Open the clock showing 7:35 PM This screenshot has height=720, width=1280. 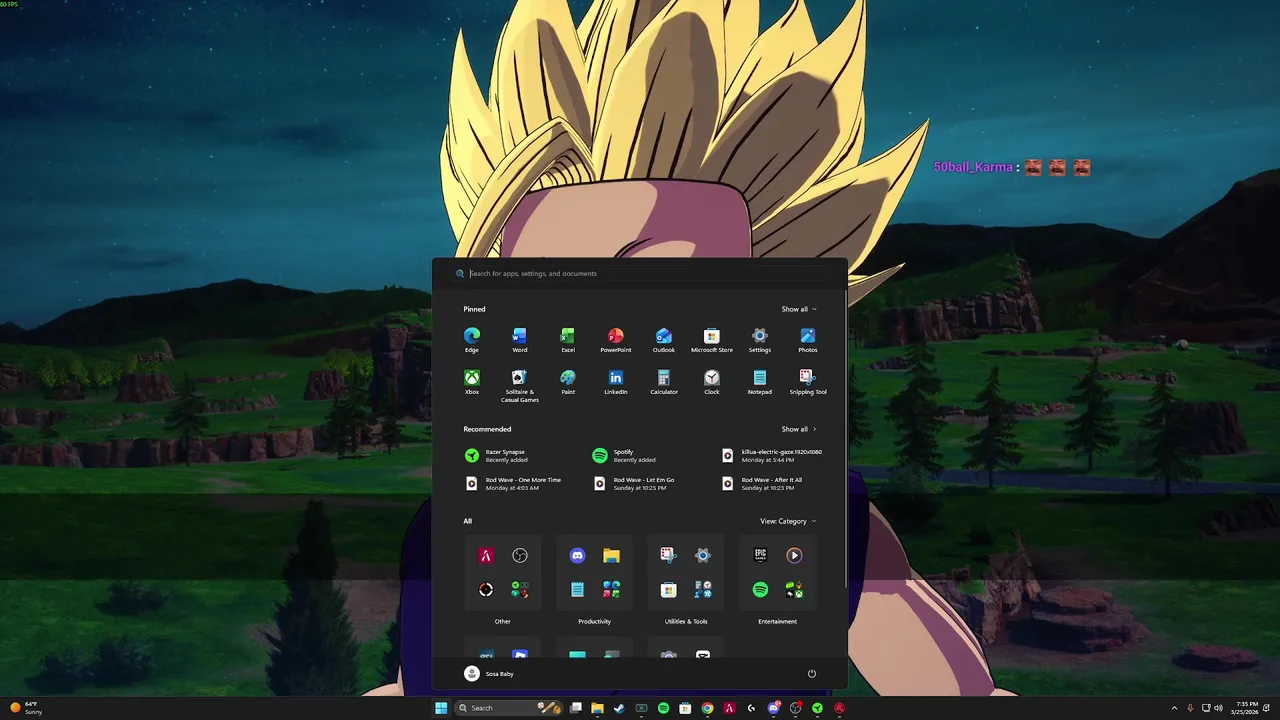coord(1247,708)
